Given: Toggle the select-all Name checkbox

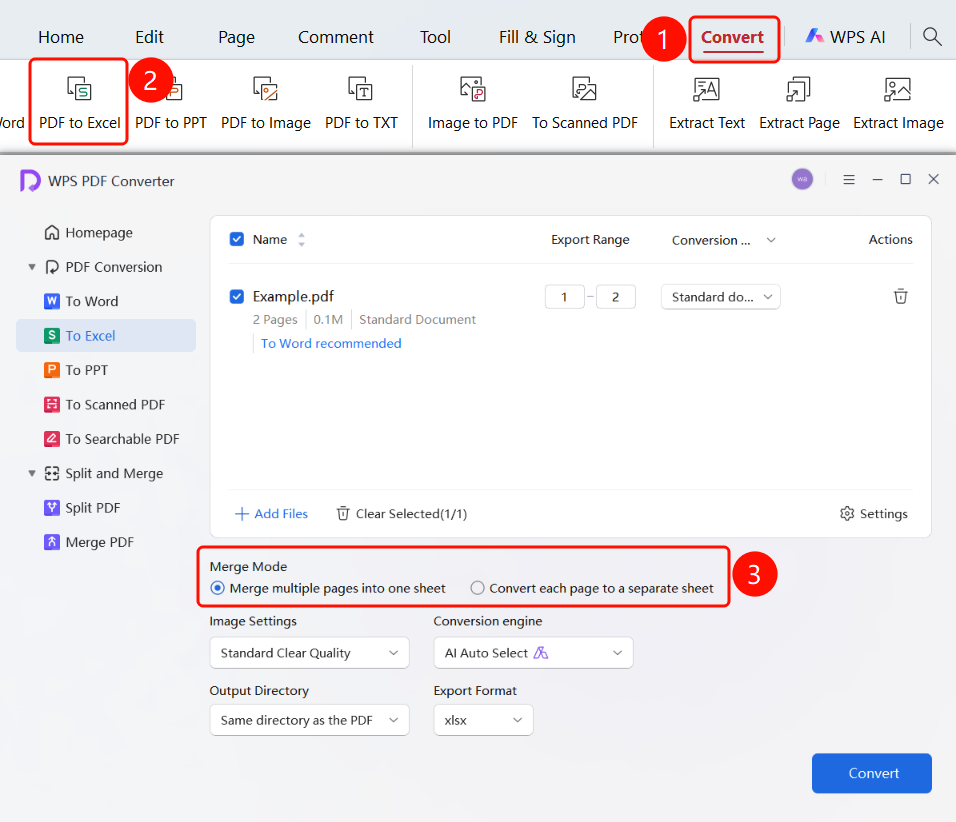Looking at the screenshot, I should [237, 239].
